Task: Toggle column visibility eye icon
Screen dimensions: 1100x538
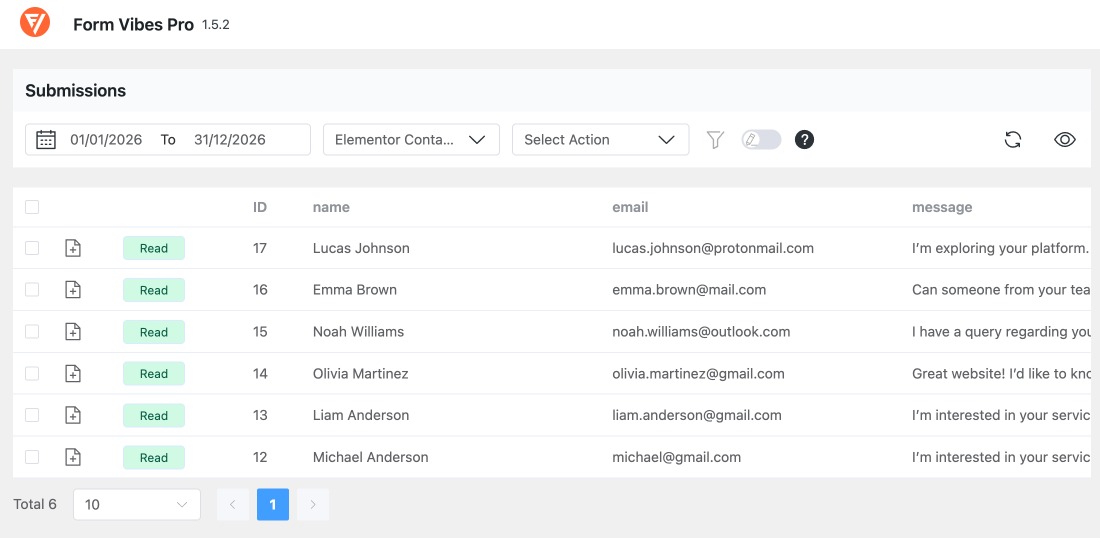Action: click(1064, 140)
